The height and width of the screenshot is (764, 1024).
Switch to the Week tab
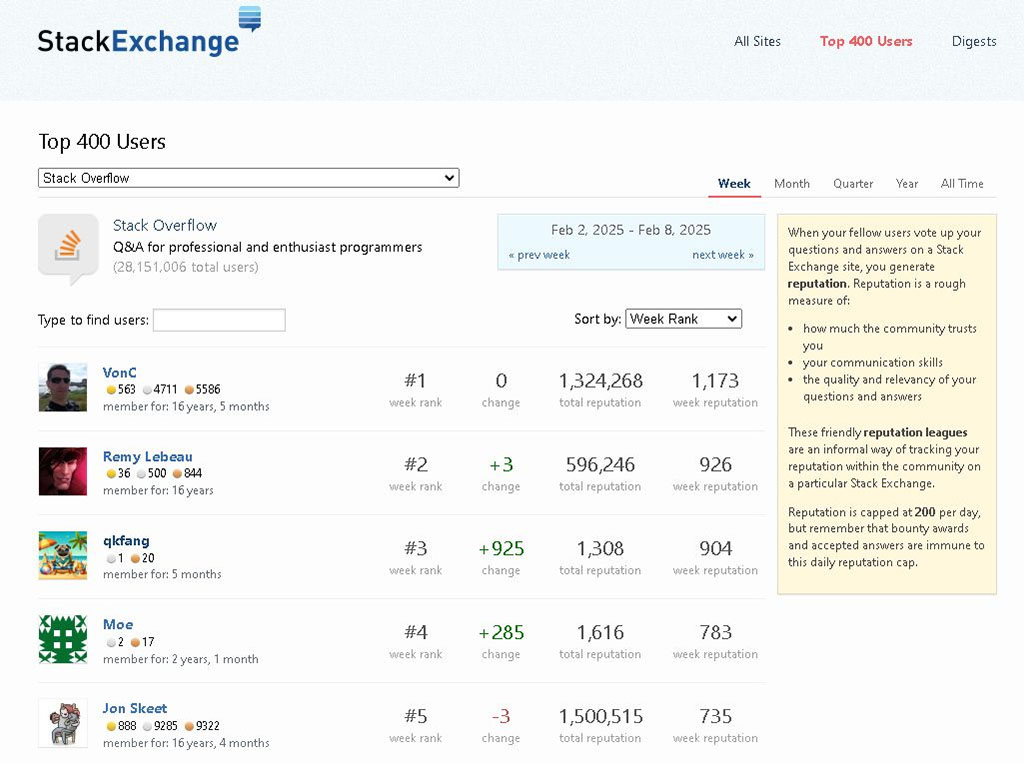point(734,183)
